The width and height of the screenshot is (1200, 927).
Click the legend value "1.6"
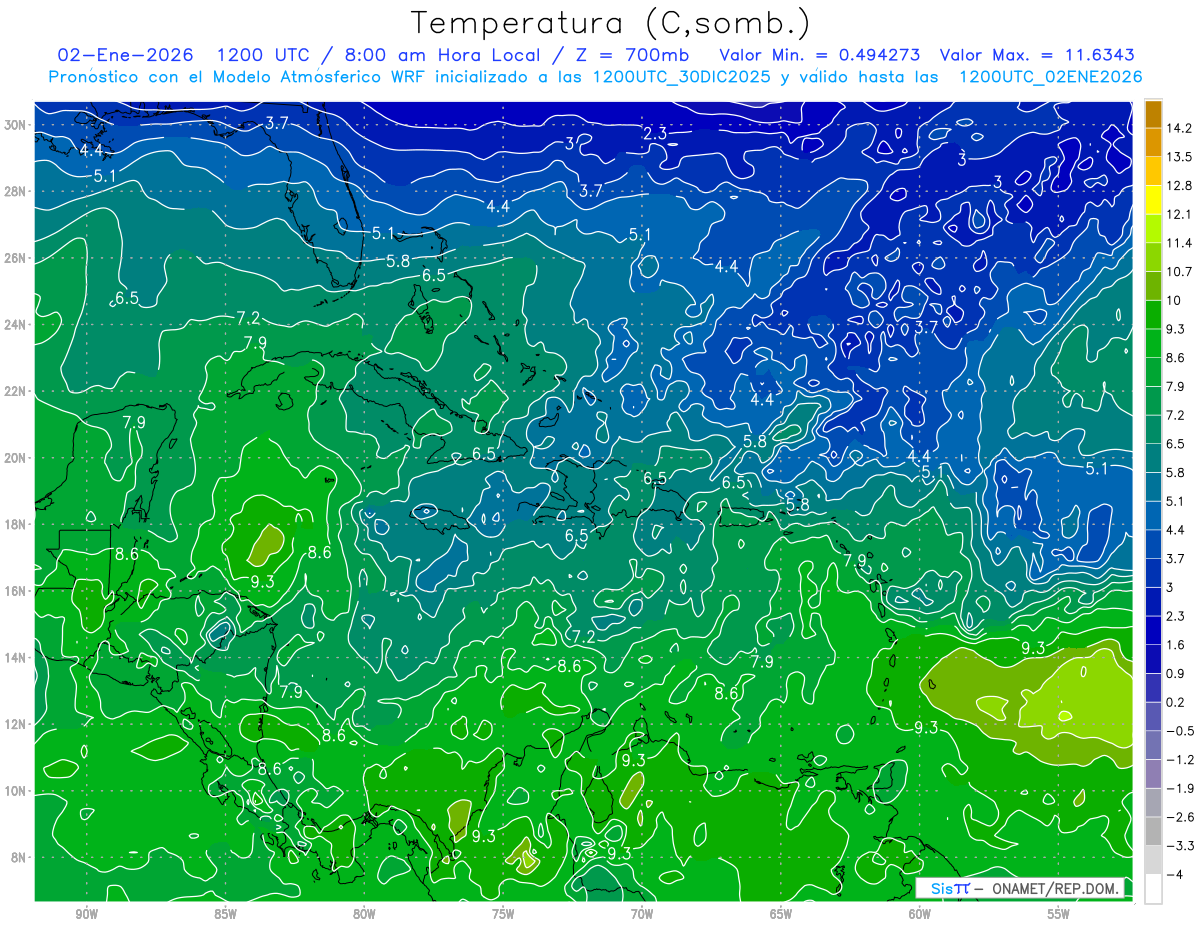[x=1176, y=645]
